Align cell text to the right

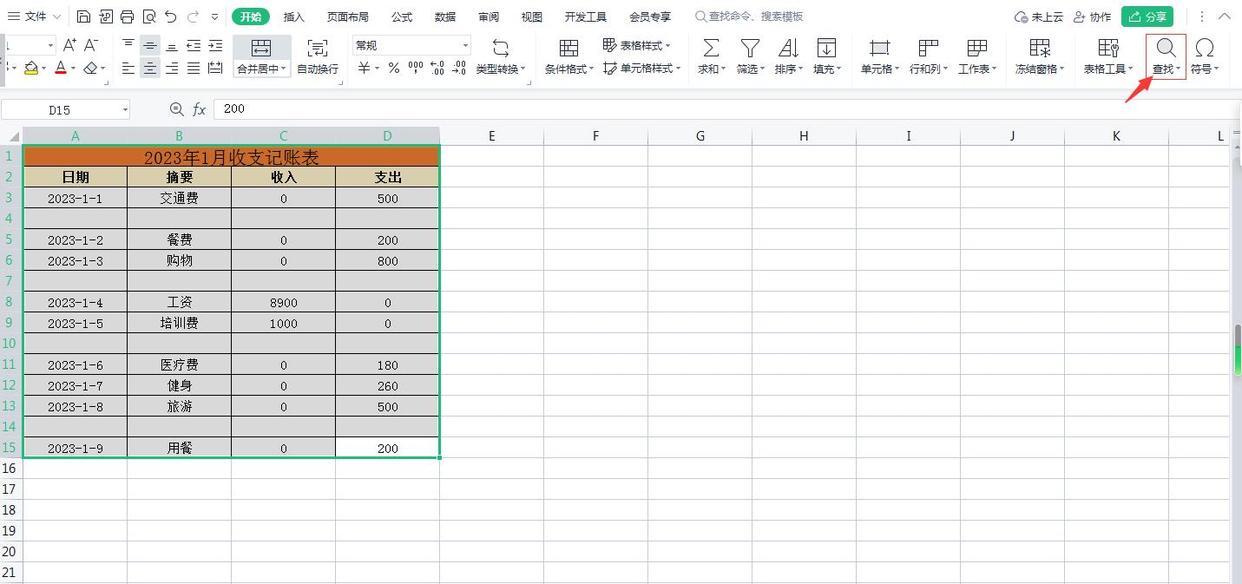tap(172, 68)
